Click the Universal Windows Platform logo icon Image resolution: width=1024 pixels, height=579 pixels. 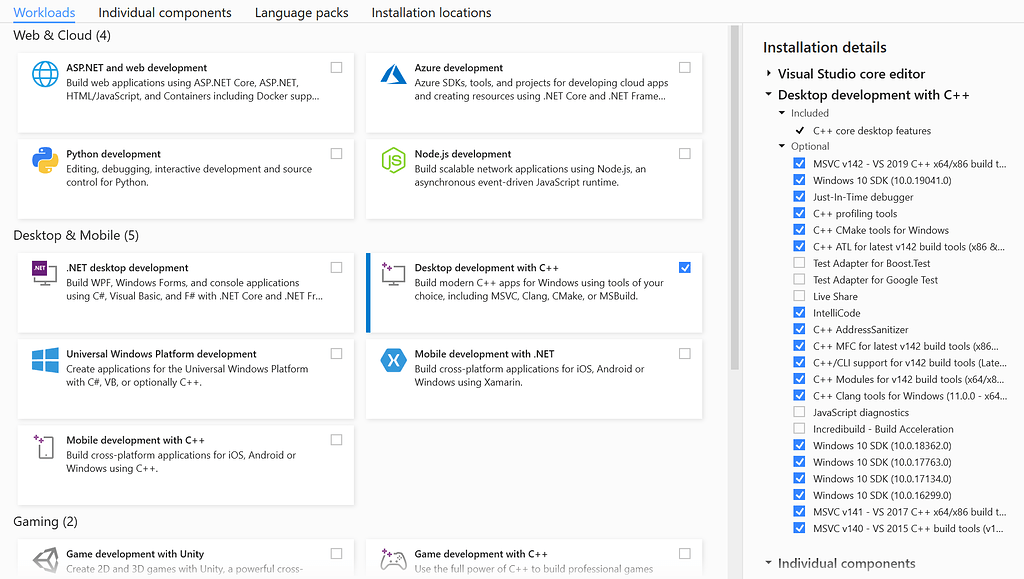pyautogui.click(x=46, y=362)
